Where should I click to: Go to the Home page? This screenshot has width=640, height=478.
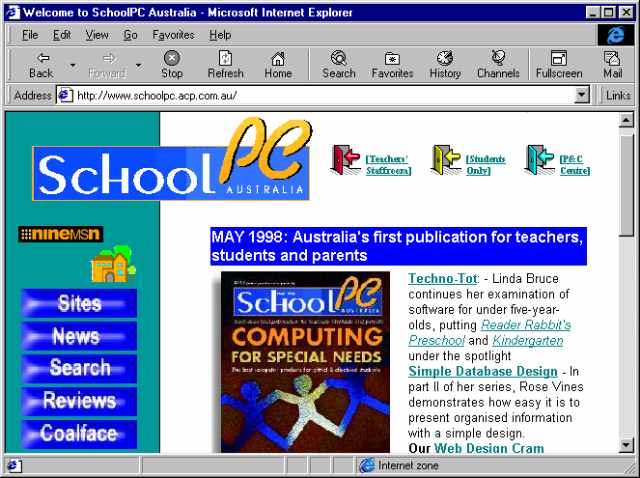pyautogui.click(x=278, y=65)
